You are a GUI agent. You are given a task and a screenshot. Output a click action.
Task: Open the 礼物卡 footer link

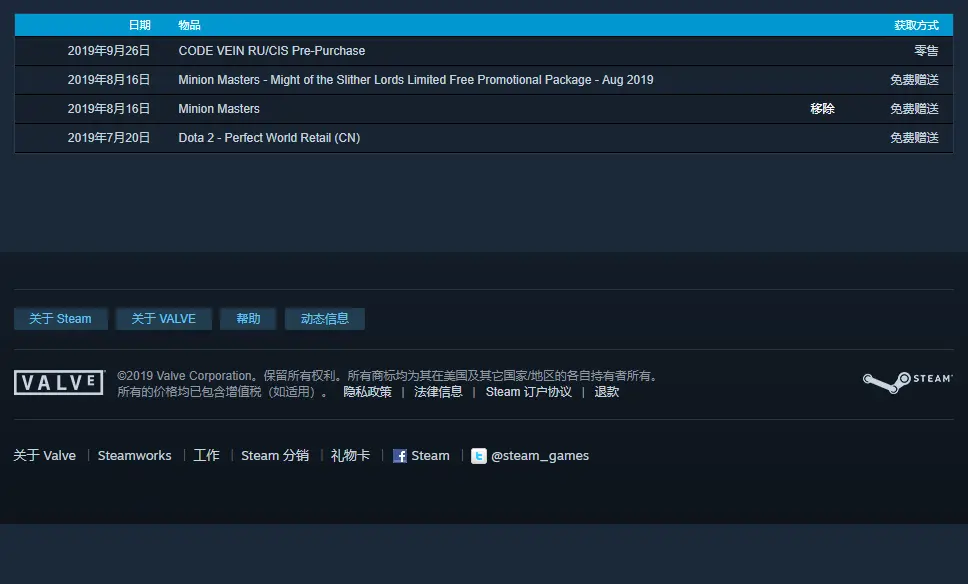[x=350, y=456]
